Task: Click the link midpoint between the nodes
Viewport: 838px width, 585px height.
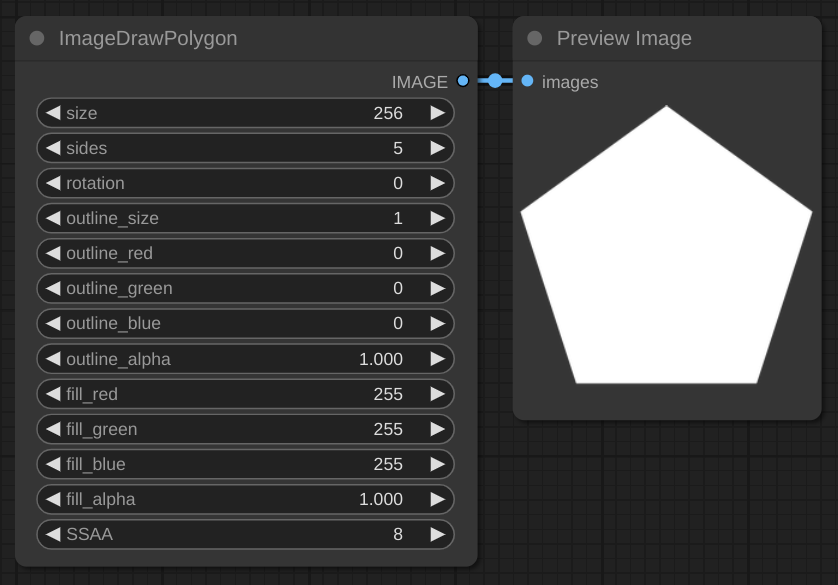Action: click(495, 81)
